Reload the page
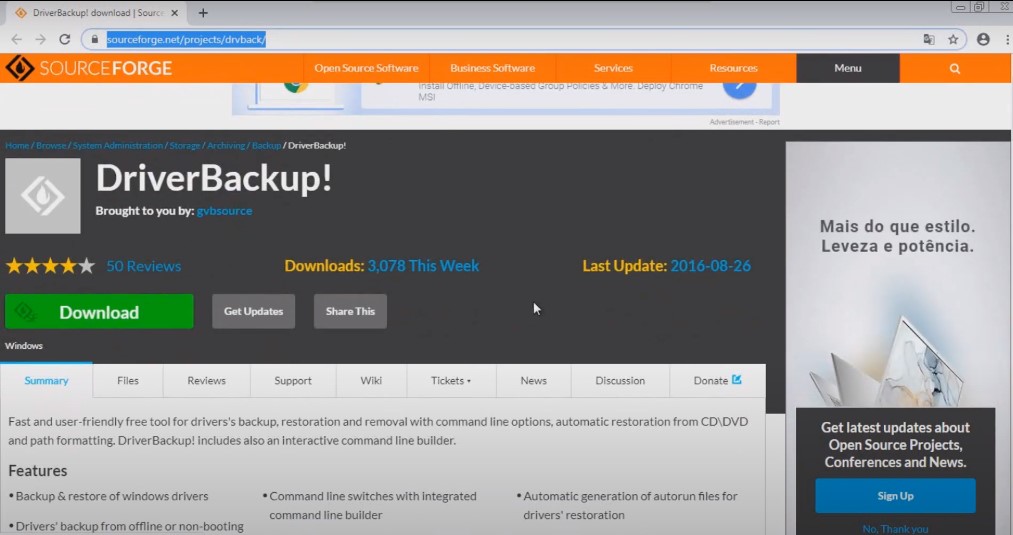1013x535 pixels. click(x=65, y=39)
